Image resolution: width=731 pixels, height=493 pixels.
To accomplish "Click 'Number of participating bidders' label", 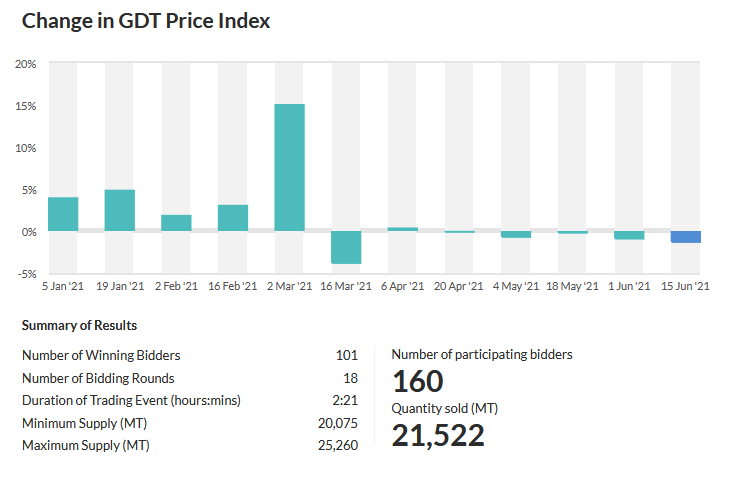I will pos(482,354).
